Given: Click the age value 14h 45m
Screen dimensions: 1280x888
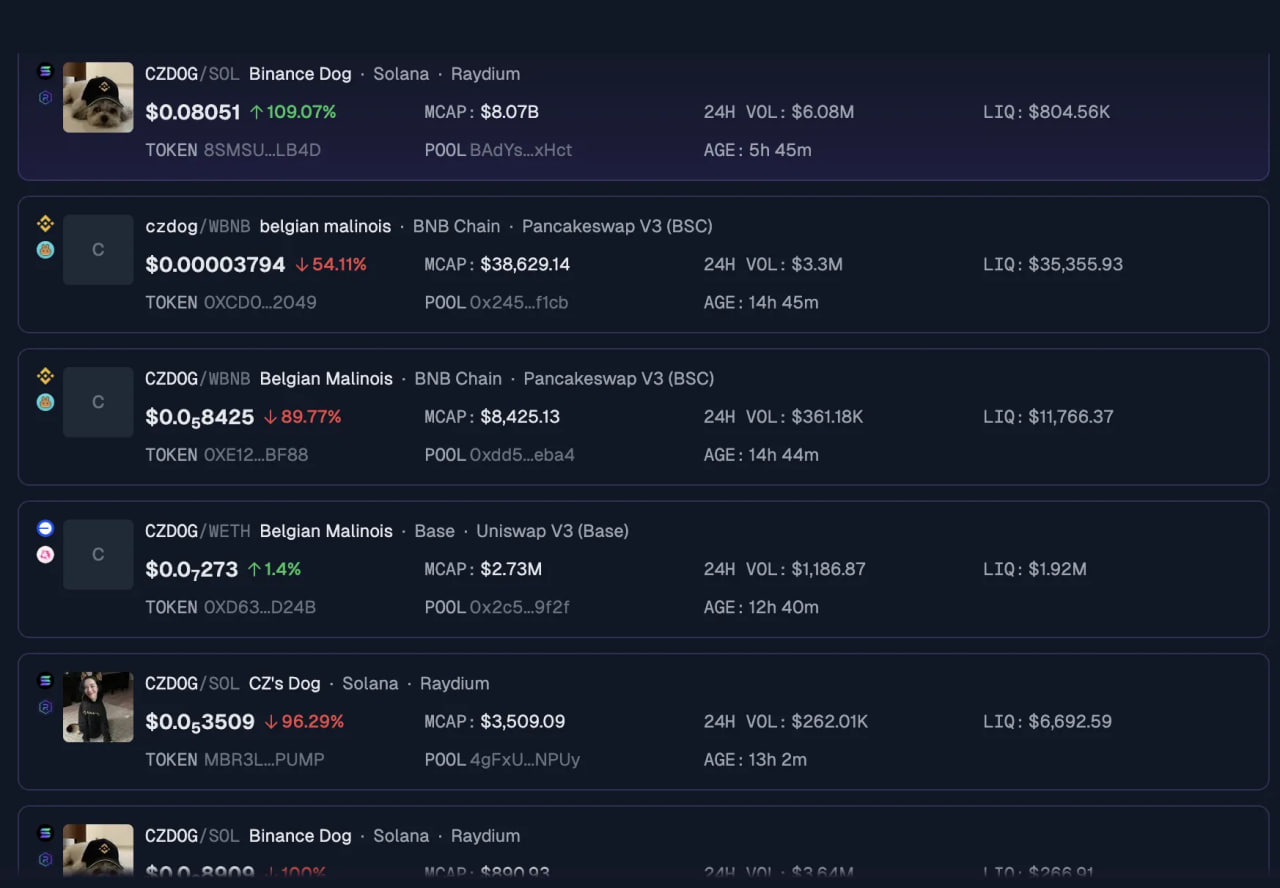Looking at the screenshot, I should coord(783,303).
